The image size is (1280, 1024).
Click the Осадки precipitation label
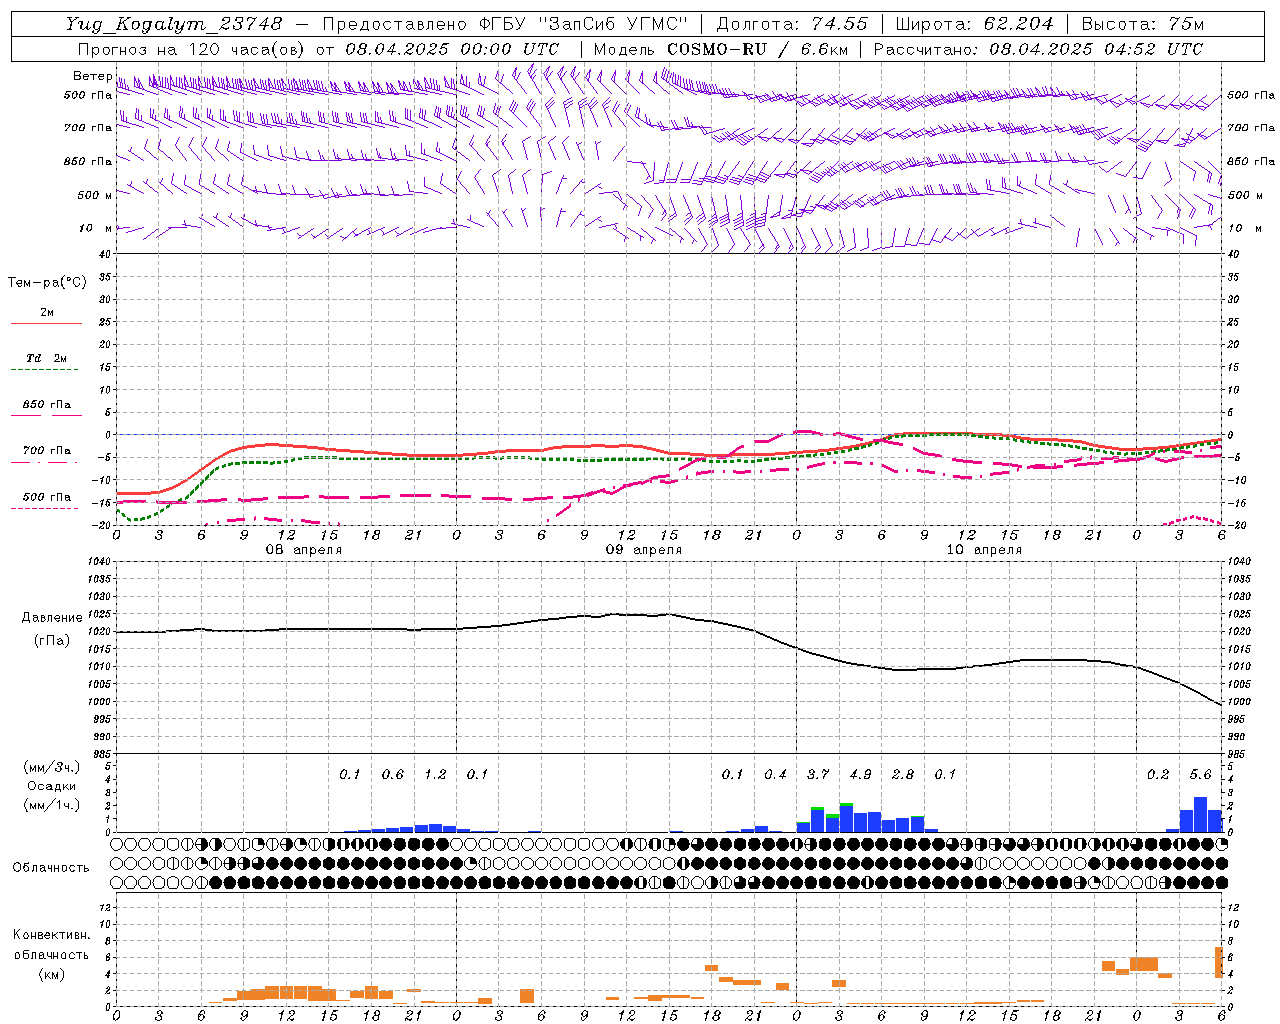52,786
